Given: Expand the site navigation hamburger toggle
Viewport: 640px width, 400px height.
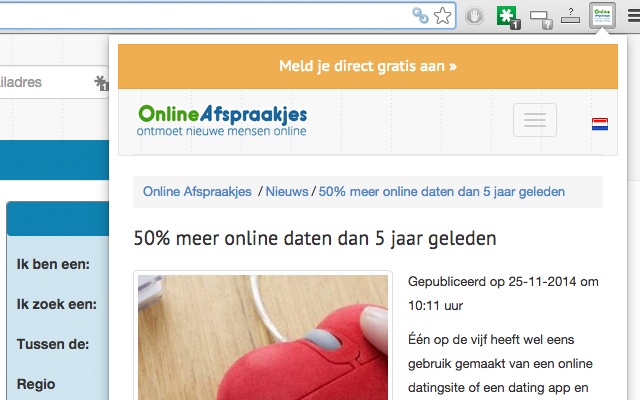Looking at the screenshot, I should pyautogui.click(x=535, y=120).
